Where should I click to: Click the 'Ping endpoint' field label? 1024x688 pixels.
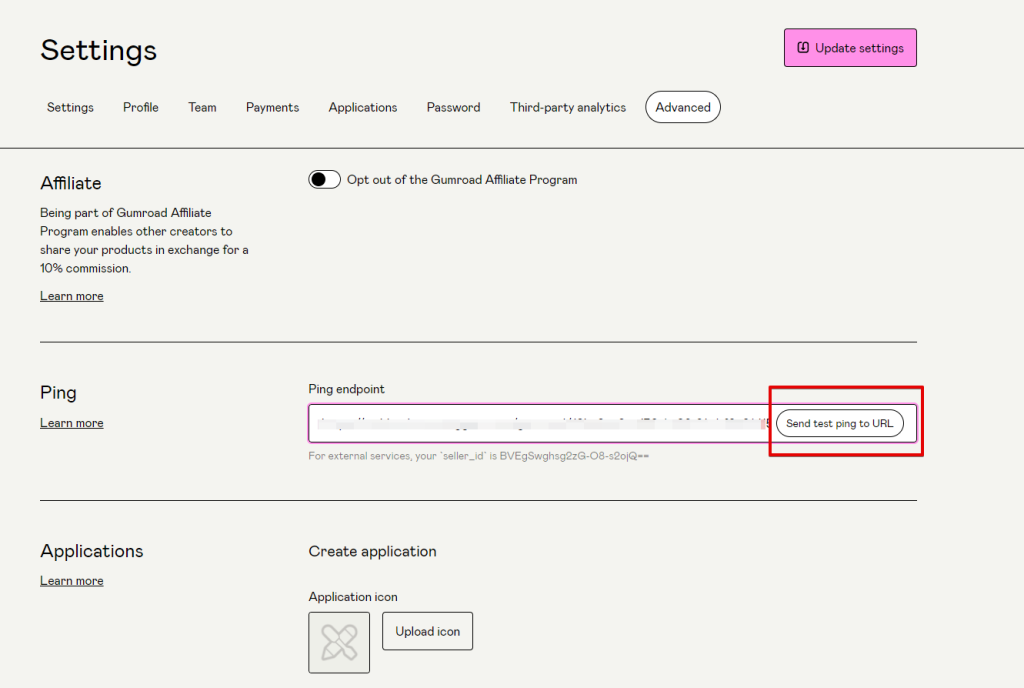[346, 389]
